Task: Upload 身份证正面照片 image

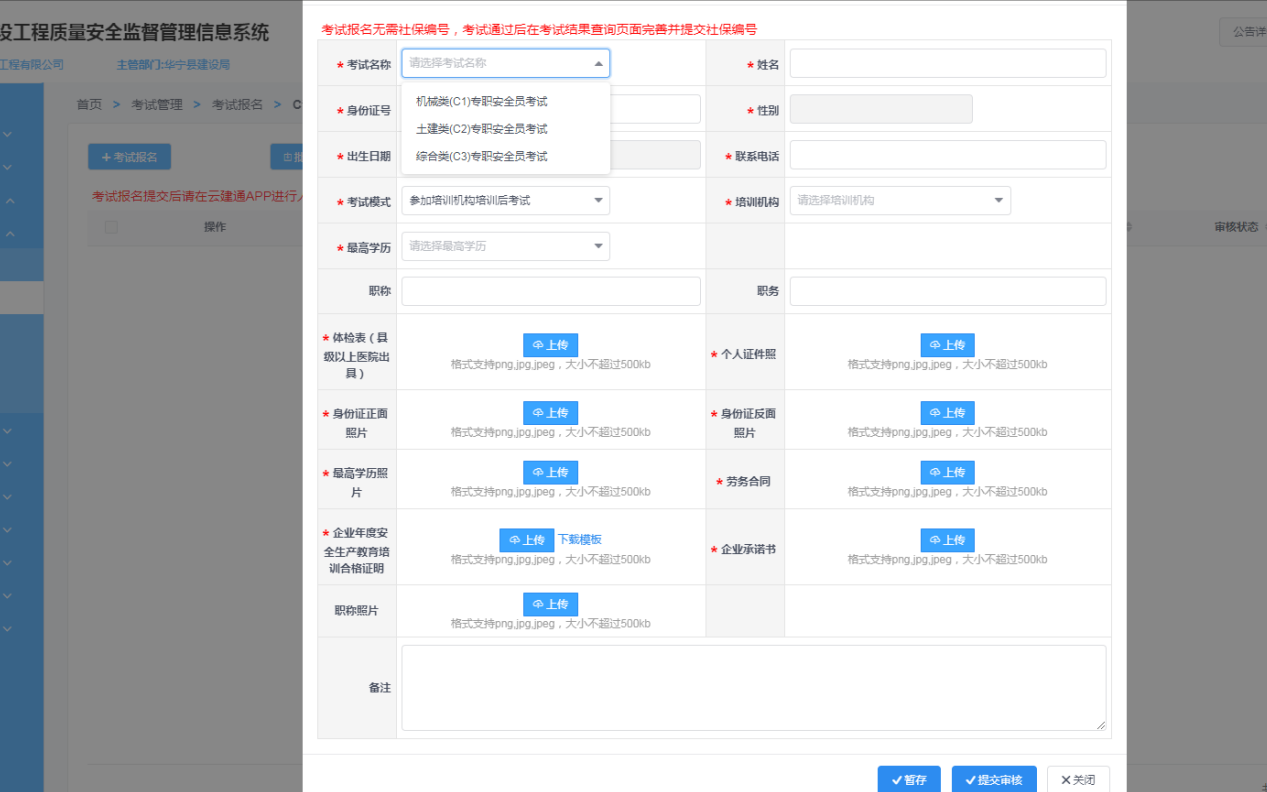Action: coord(550,413)
